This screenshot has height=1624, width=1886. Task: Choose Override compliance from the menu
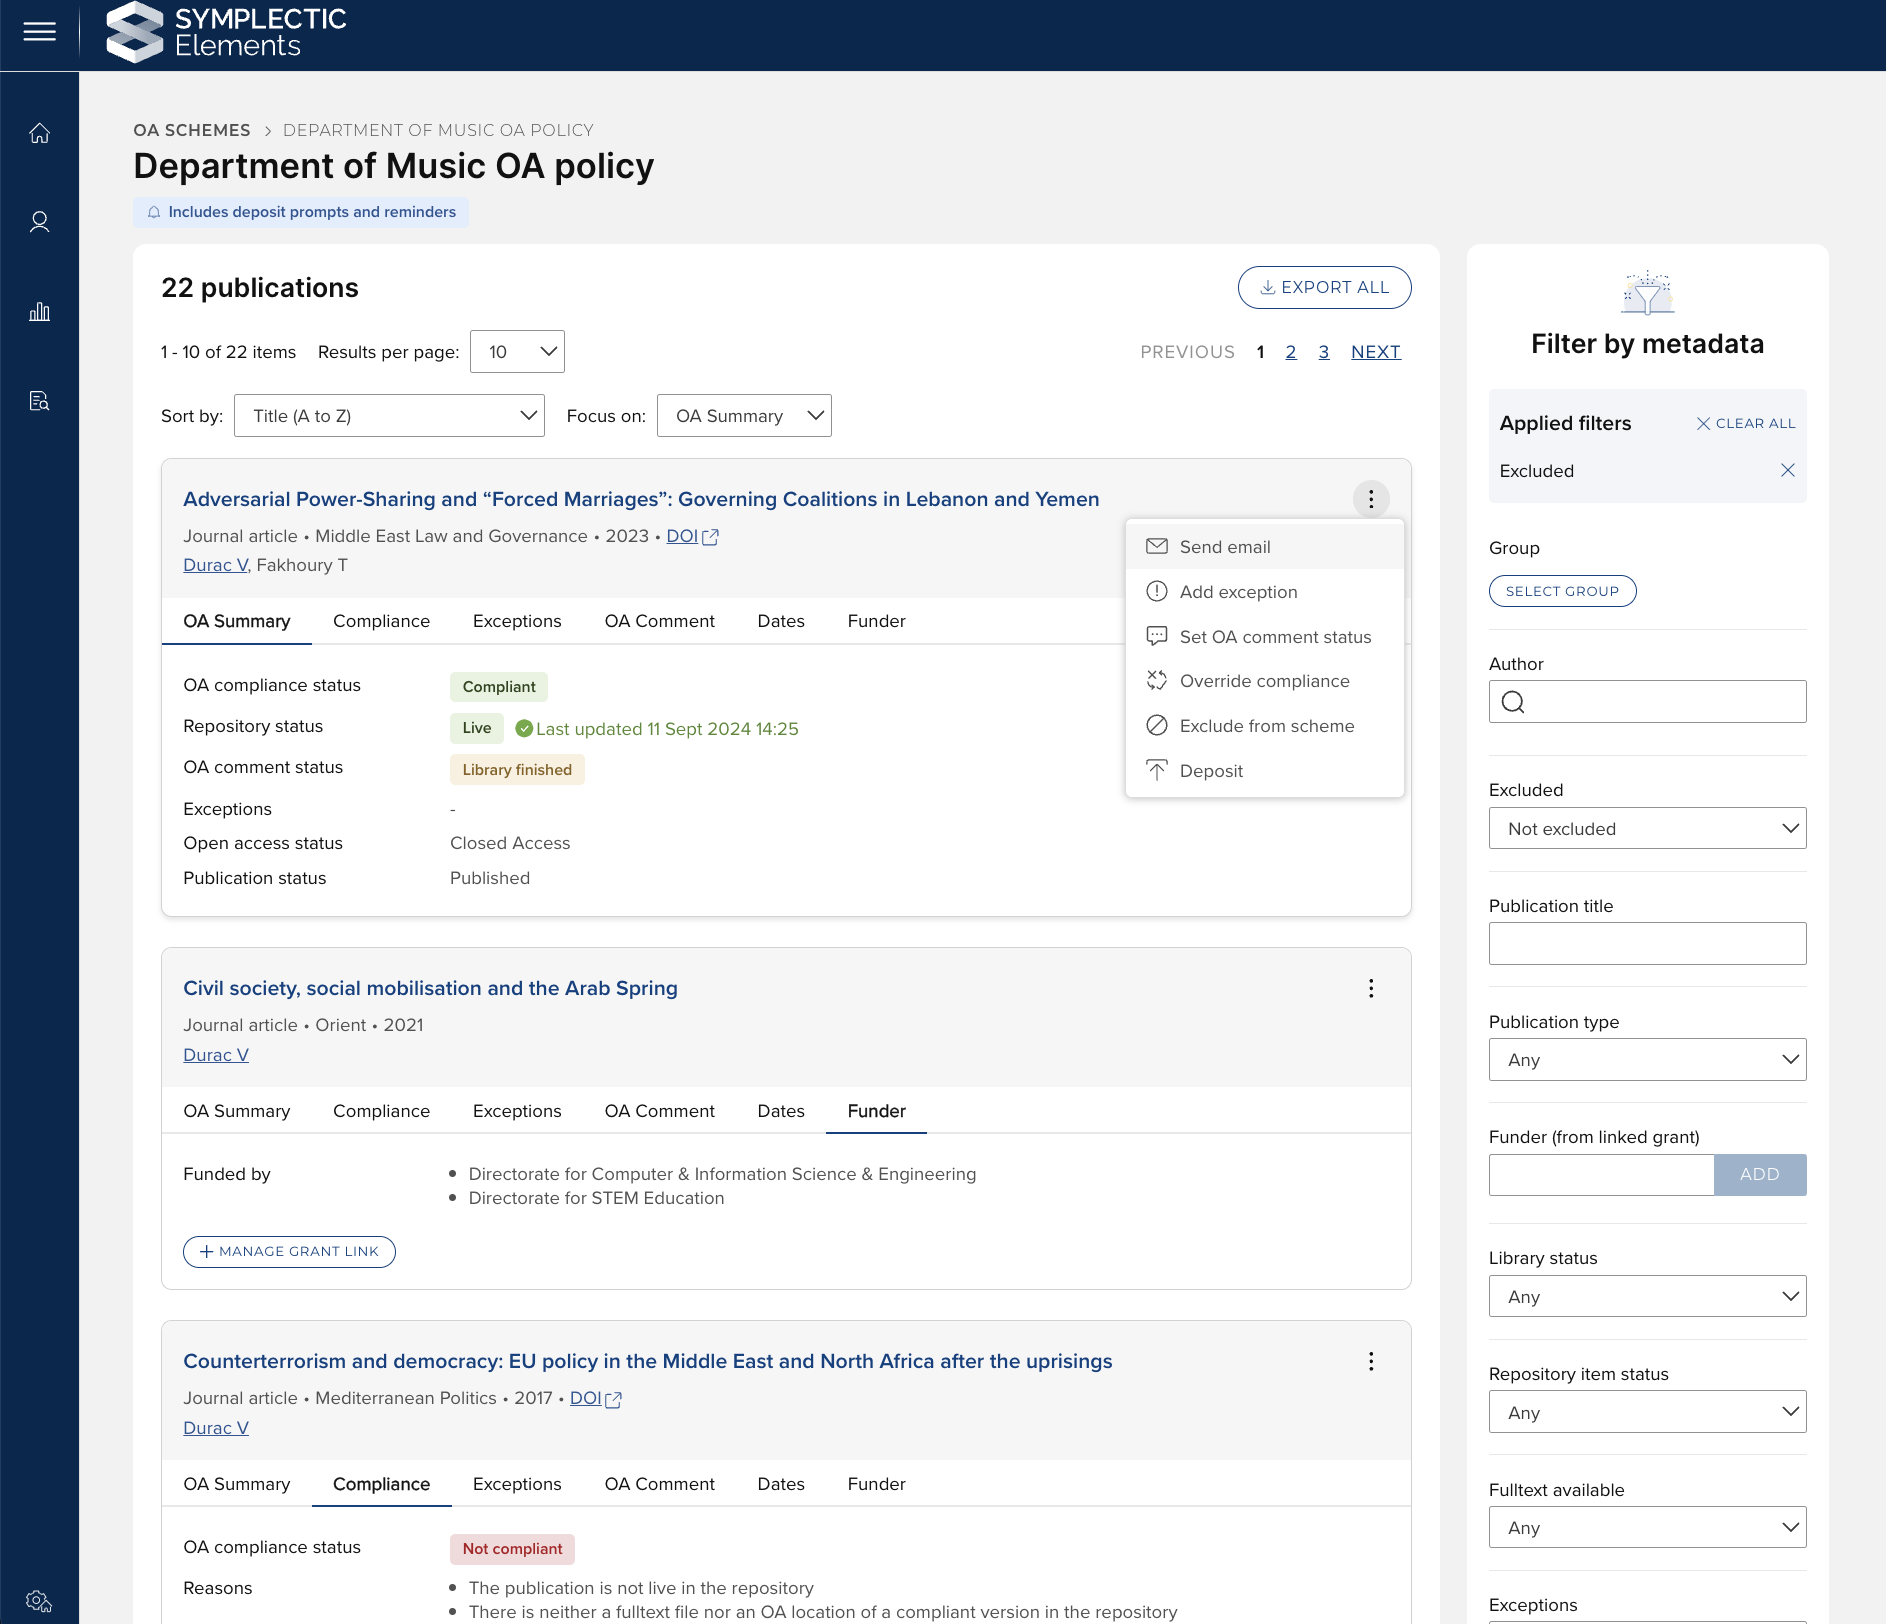point(1264,681)
